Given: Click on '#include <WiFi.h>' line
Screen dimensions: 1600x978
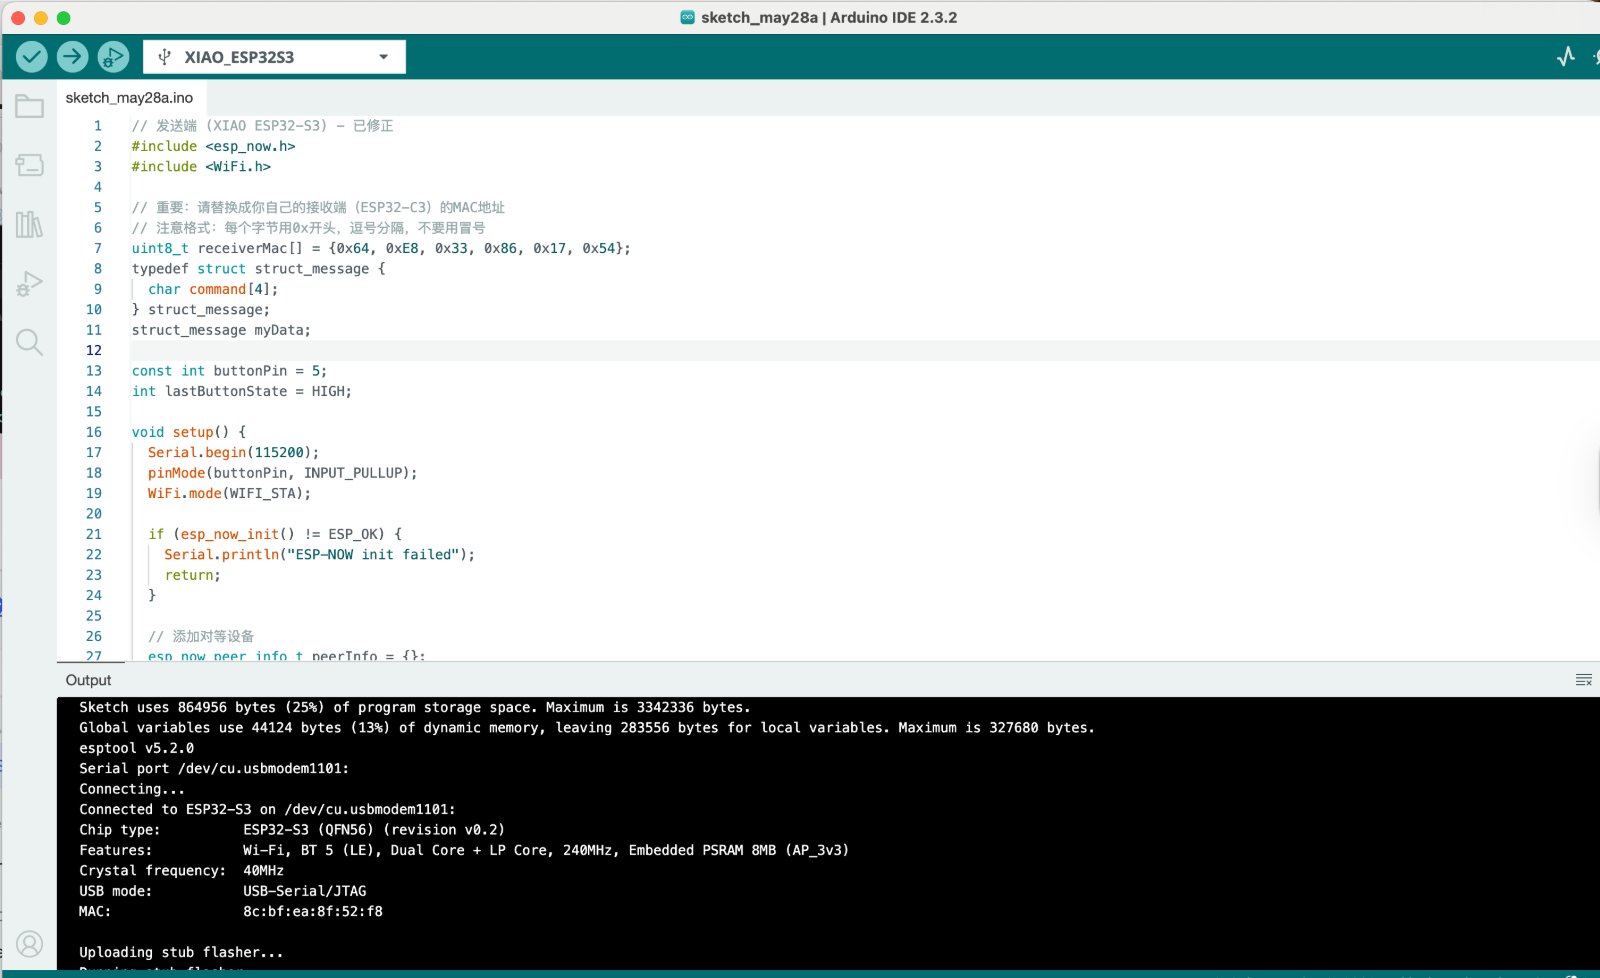Looking at the screenshot, I should [201, 166].
